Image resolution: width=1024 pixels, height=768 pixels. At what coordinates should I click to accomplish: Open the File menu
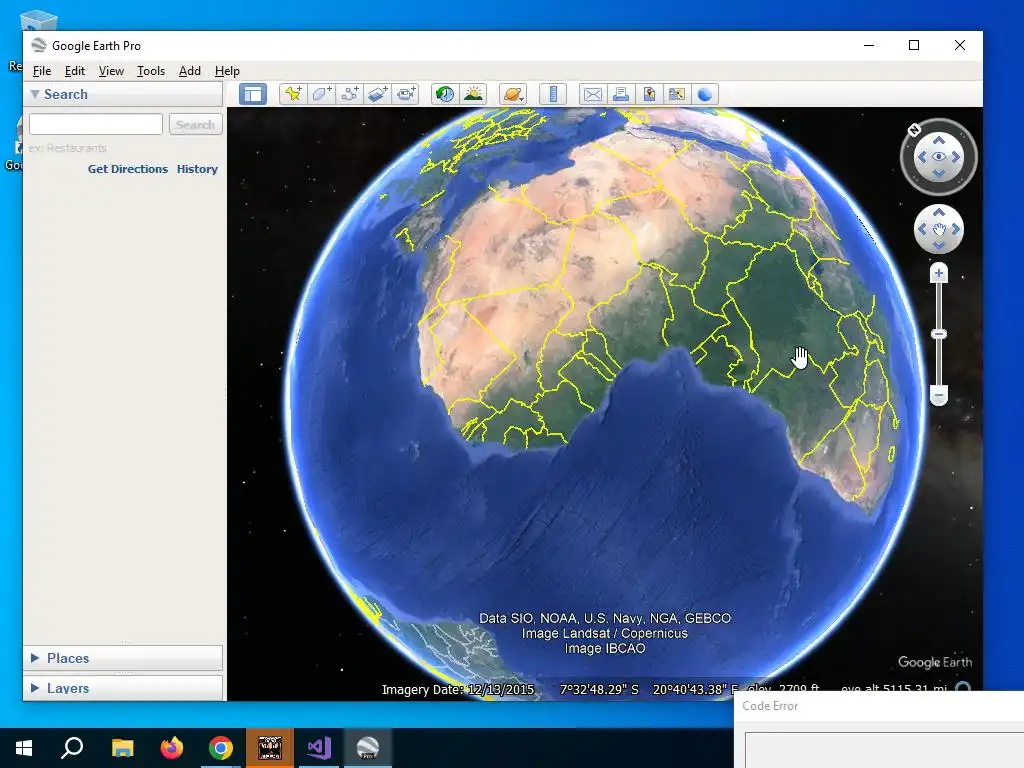coord(42,71)
